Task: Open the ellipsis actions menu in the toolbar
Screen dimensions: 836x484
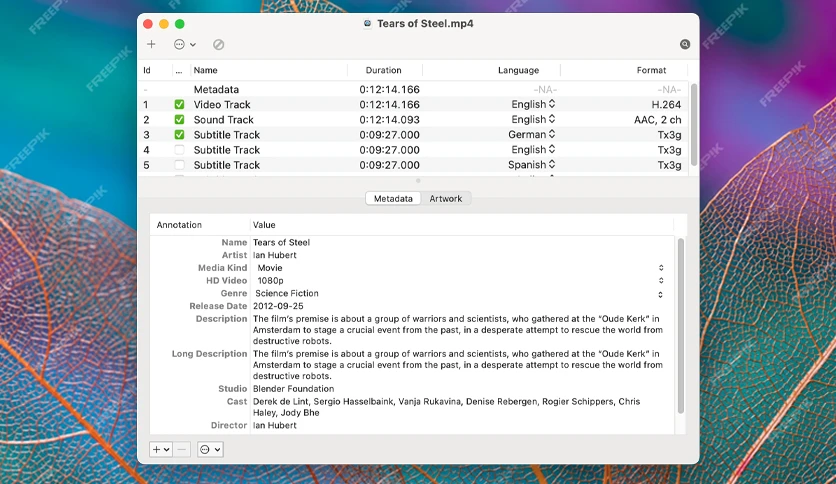Action: (x=184, y=44)
